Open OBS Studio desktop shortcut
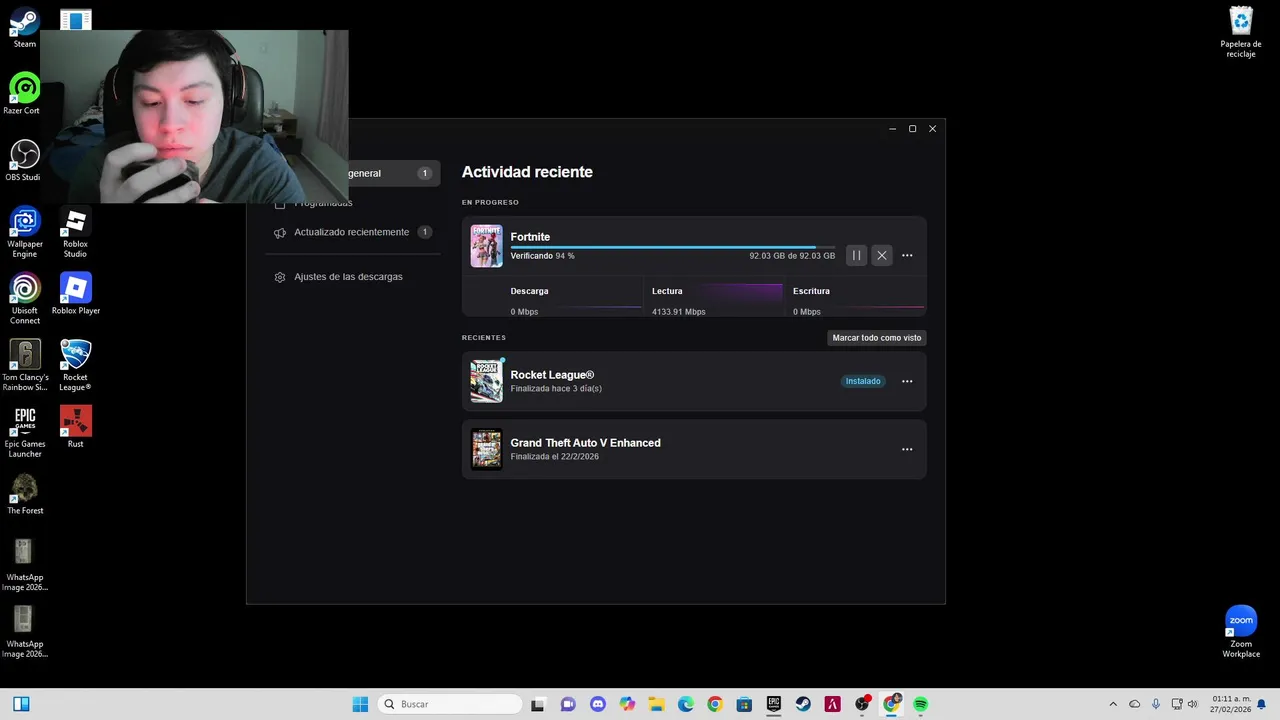Image resolution: width=1280 pixels, height=720 pixels. (24, 162)
